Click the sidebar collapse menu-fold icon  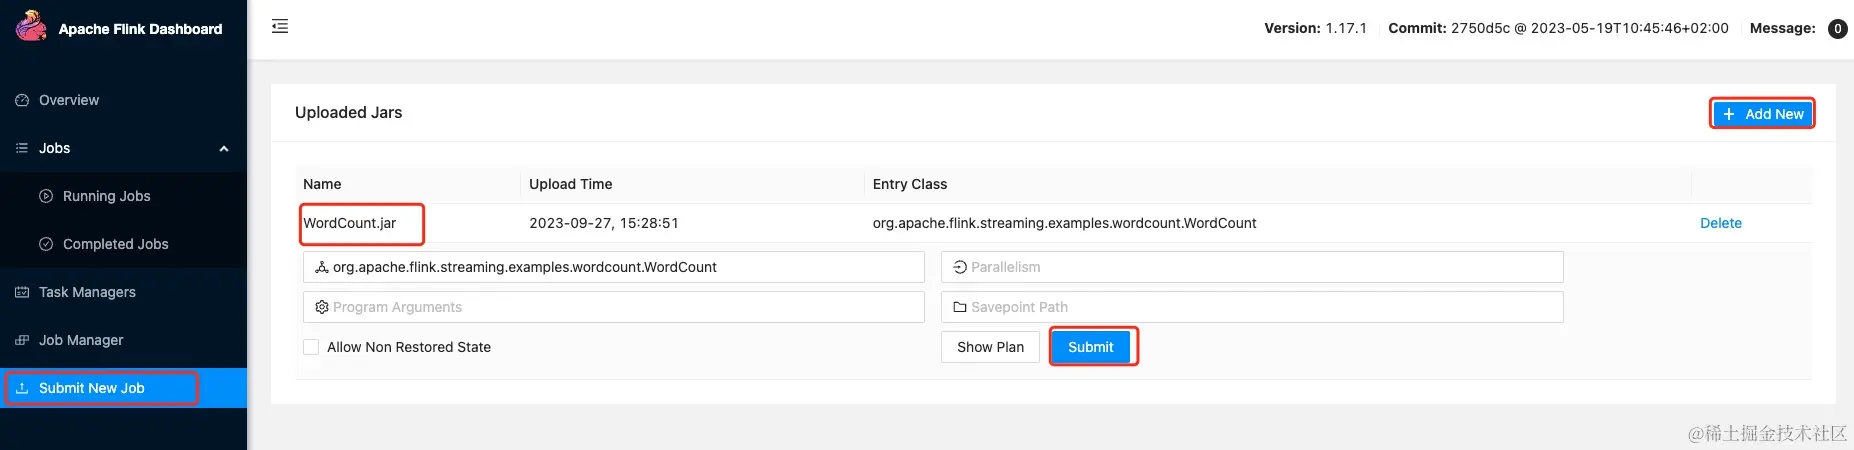pos(280,27)
